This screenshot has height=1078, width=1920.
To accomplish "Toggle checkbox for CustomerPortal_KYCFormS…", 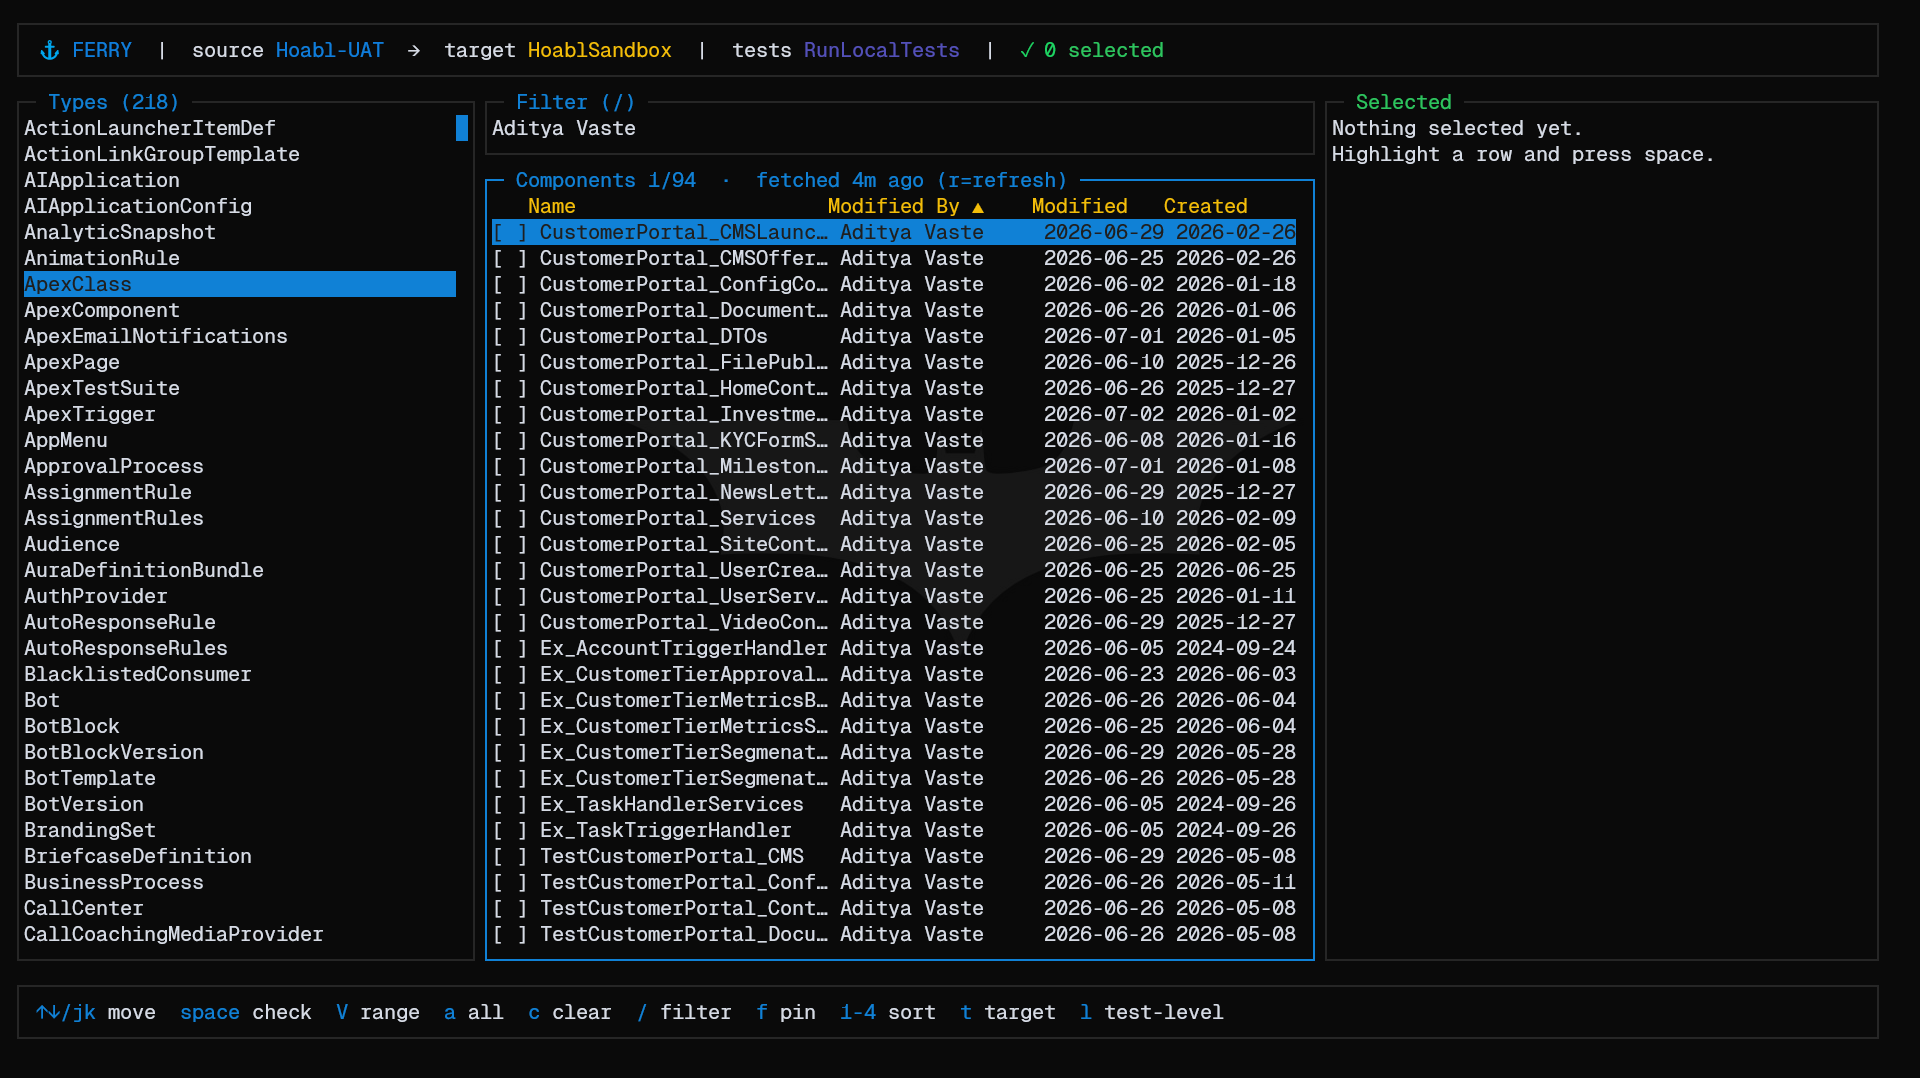I will 510,440.
